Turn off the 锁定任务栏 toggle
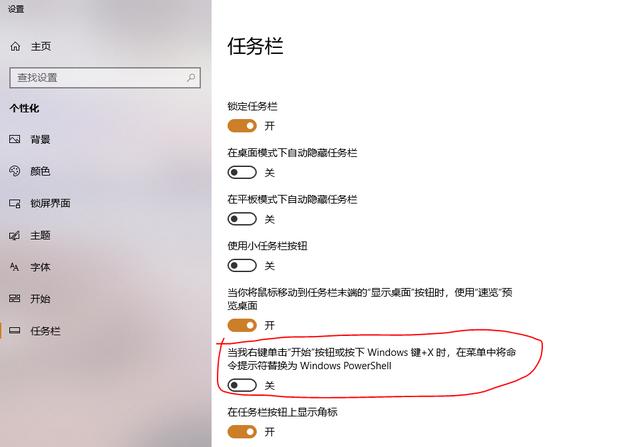This screenshot has height=447, width=640. point(242,126)
